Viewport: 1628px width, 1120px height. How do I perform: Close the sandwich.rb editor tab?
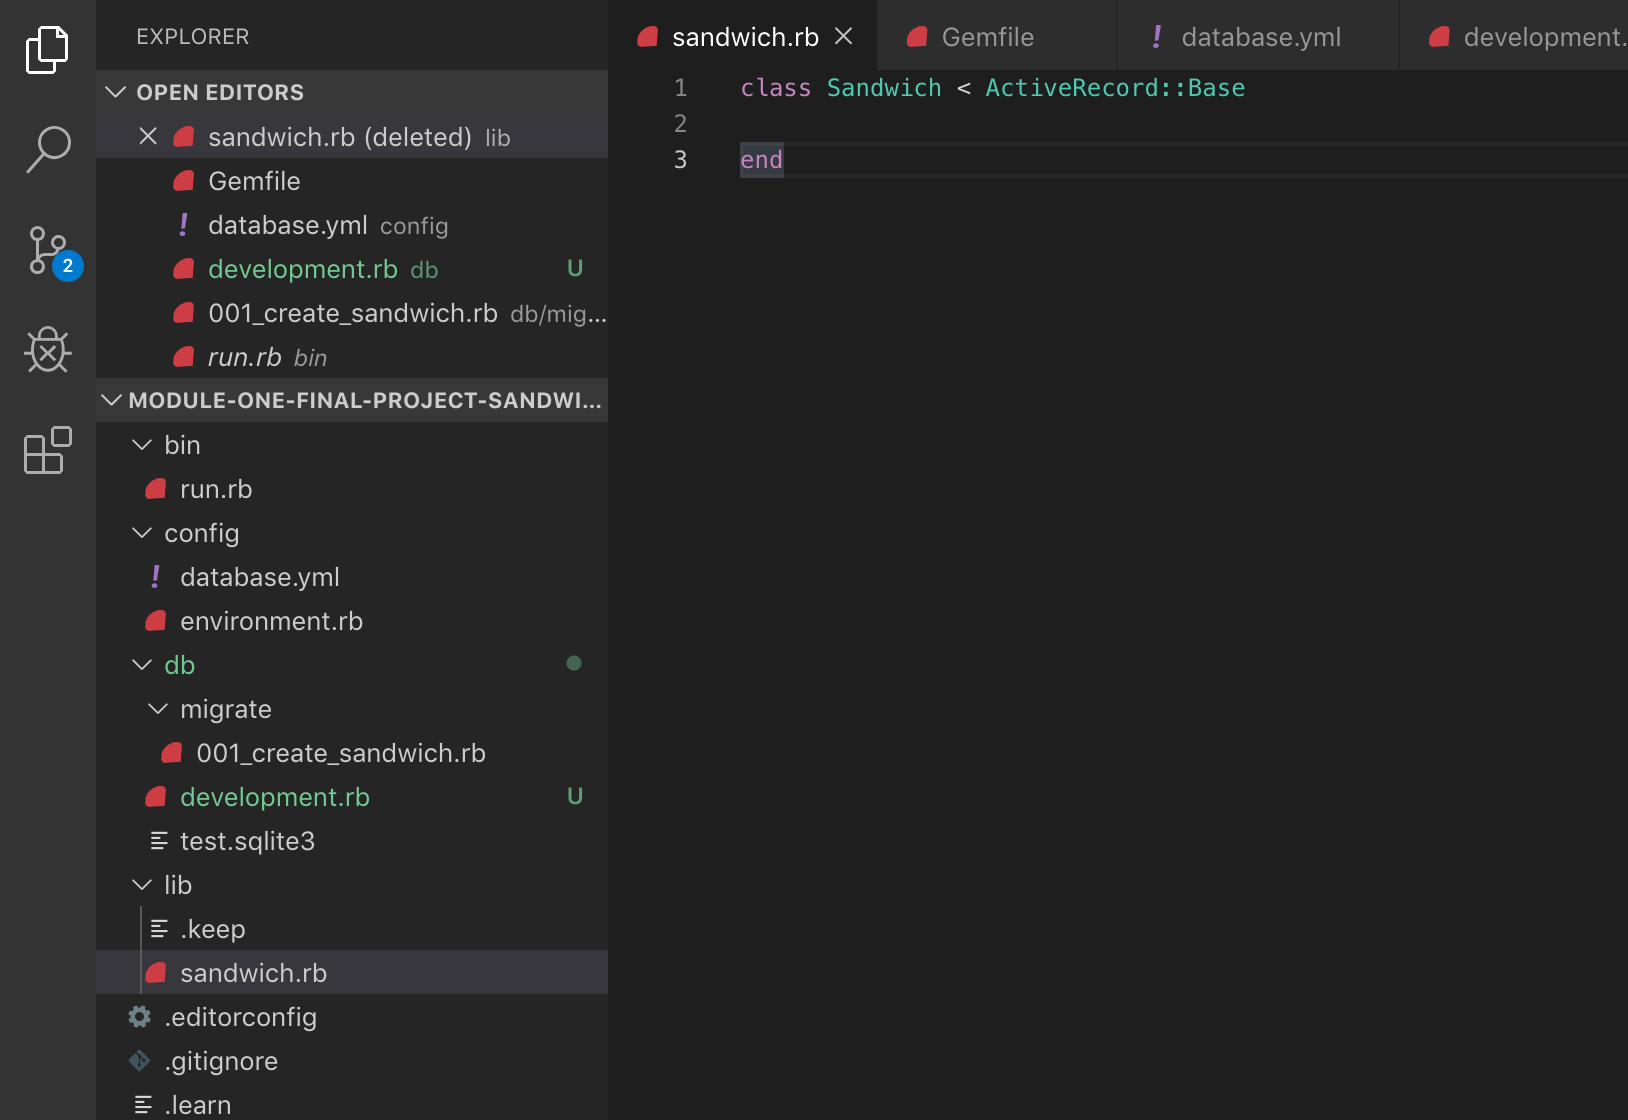pyautogui.click(x=844, y=37)
